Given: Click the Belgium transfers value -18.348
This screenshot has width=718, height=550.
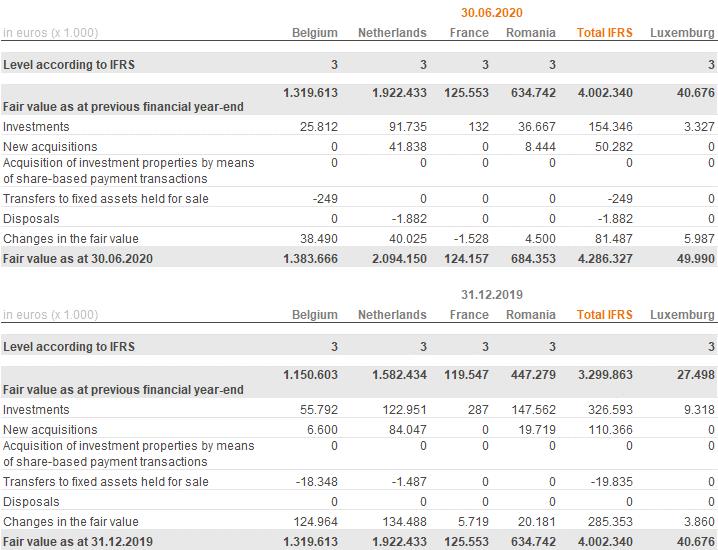Looking at the screenshot, I should pyautogui.click(x=316, y=482).
